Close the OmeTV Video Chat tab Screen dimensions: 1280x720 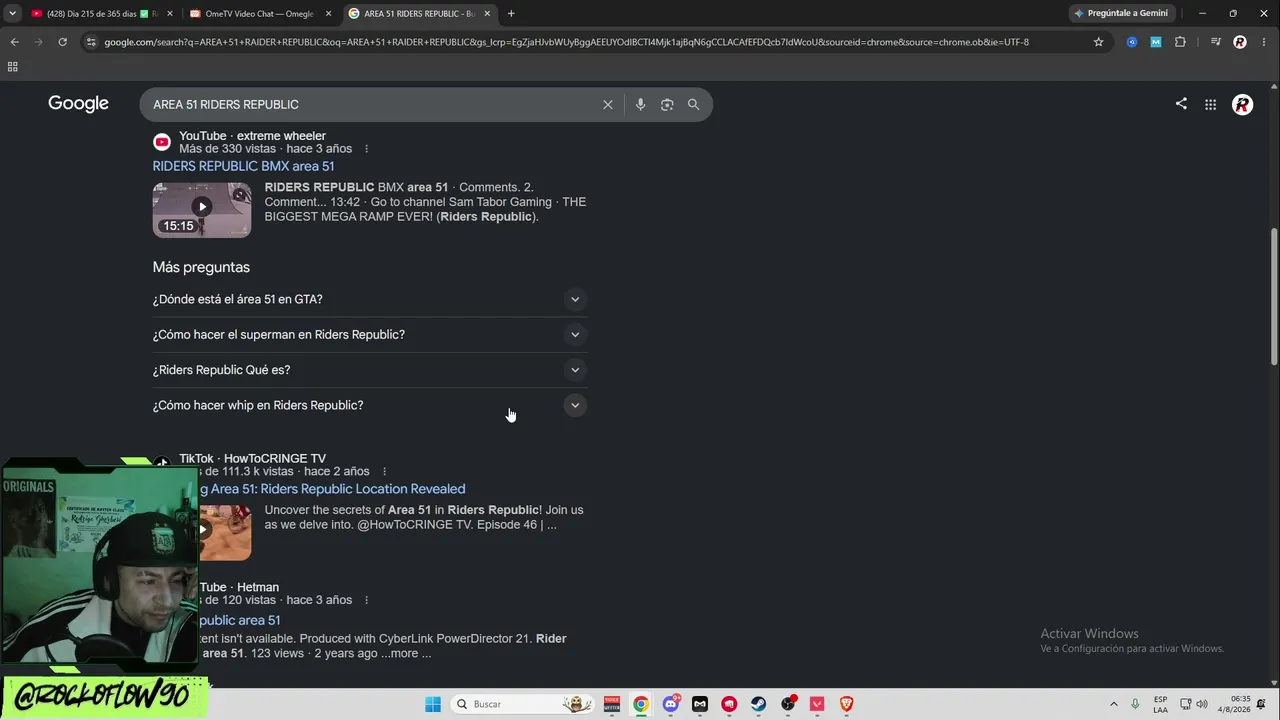coord(328,13)
